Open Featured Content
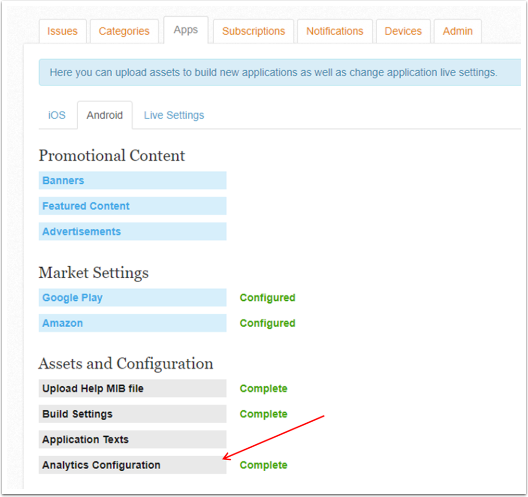The width and height of the screenshot is (528, 497). click(x=133, y=206)
